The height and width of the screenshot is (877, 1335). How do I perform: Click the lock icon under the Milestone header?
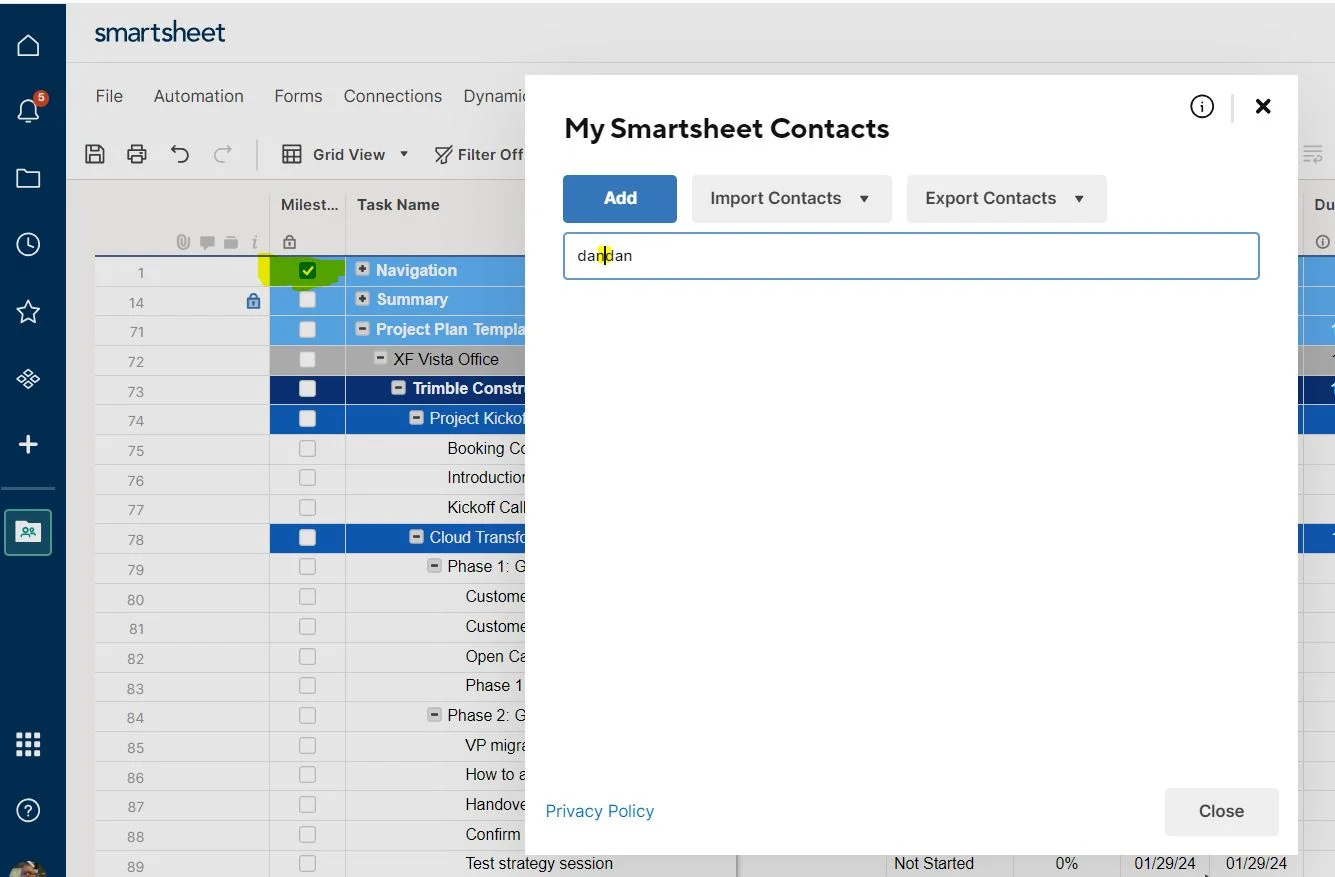pos(290,242)
